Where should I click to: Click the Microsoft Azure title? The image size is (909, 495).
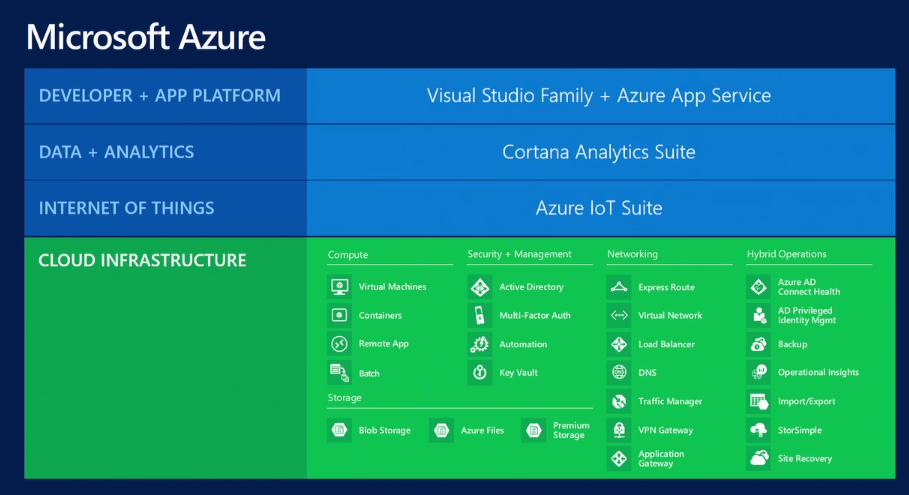tap(146, 37)
